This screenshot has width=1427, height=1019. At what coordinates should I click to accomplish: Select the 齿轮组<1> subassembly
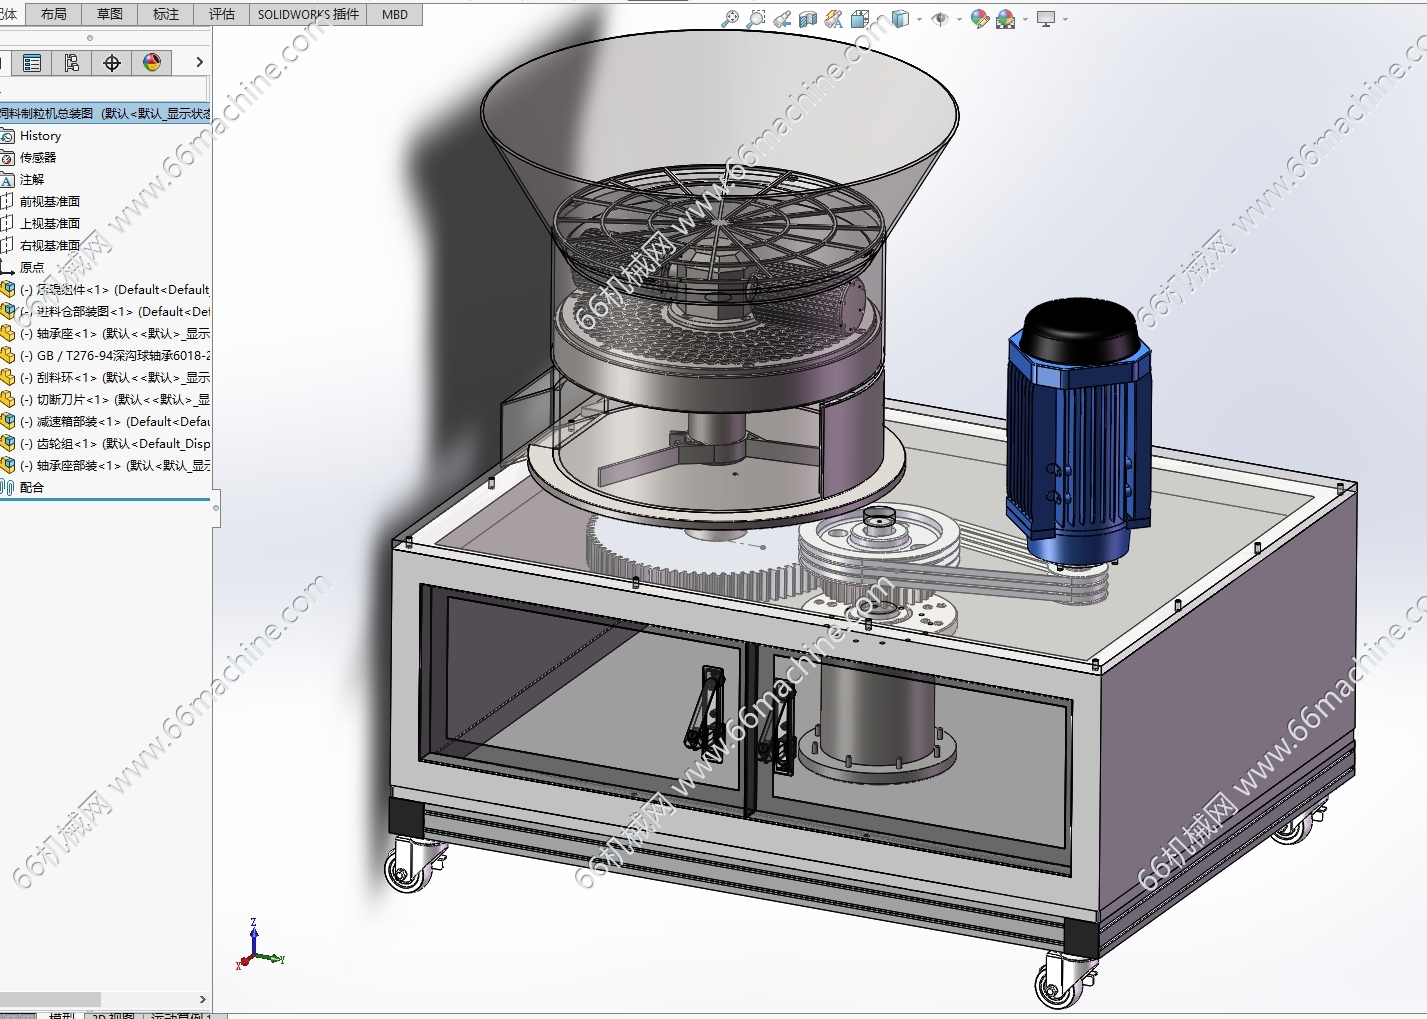[x=115, y=444]
